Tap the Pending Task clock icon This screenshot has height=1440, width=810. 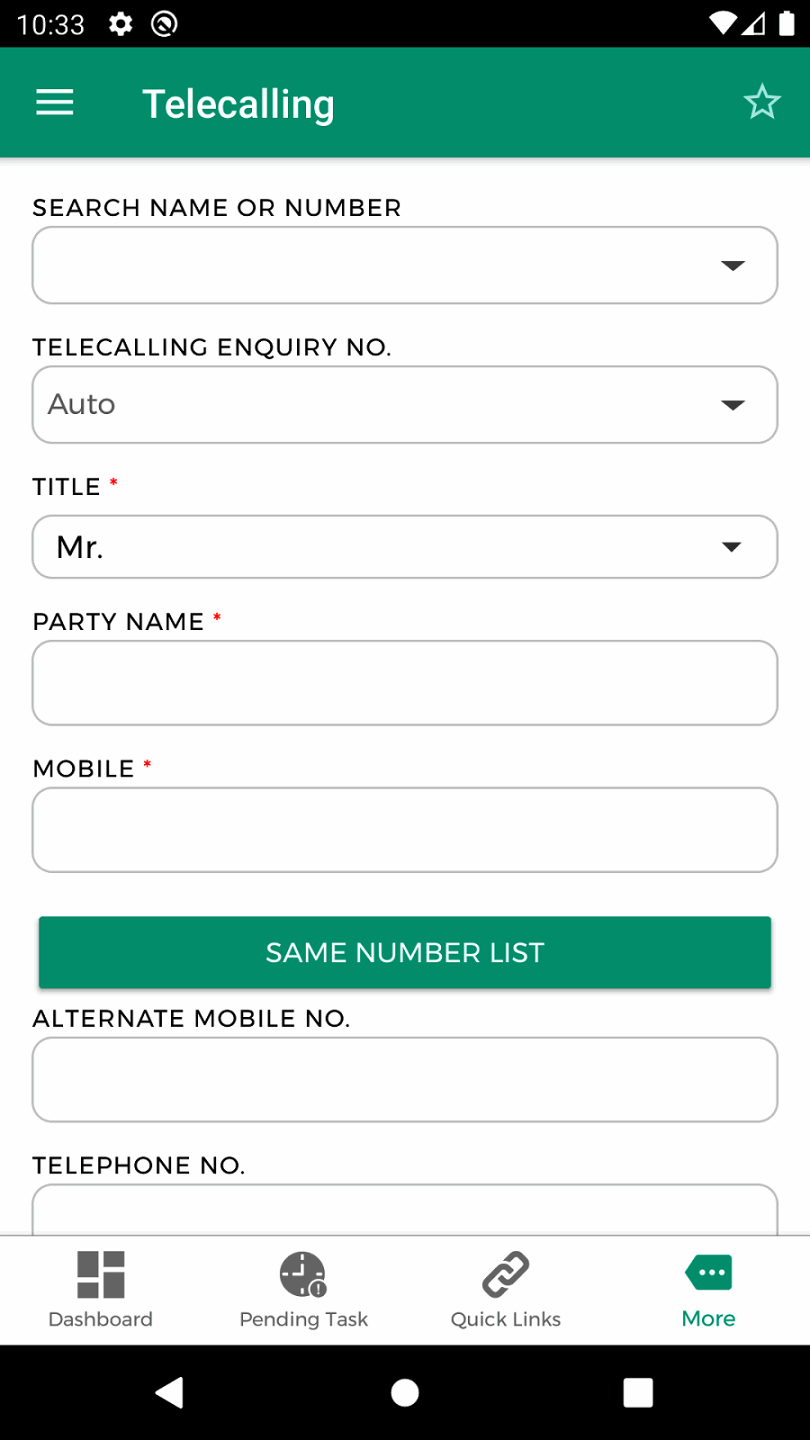(x=303, y=1275)
